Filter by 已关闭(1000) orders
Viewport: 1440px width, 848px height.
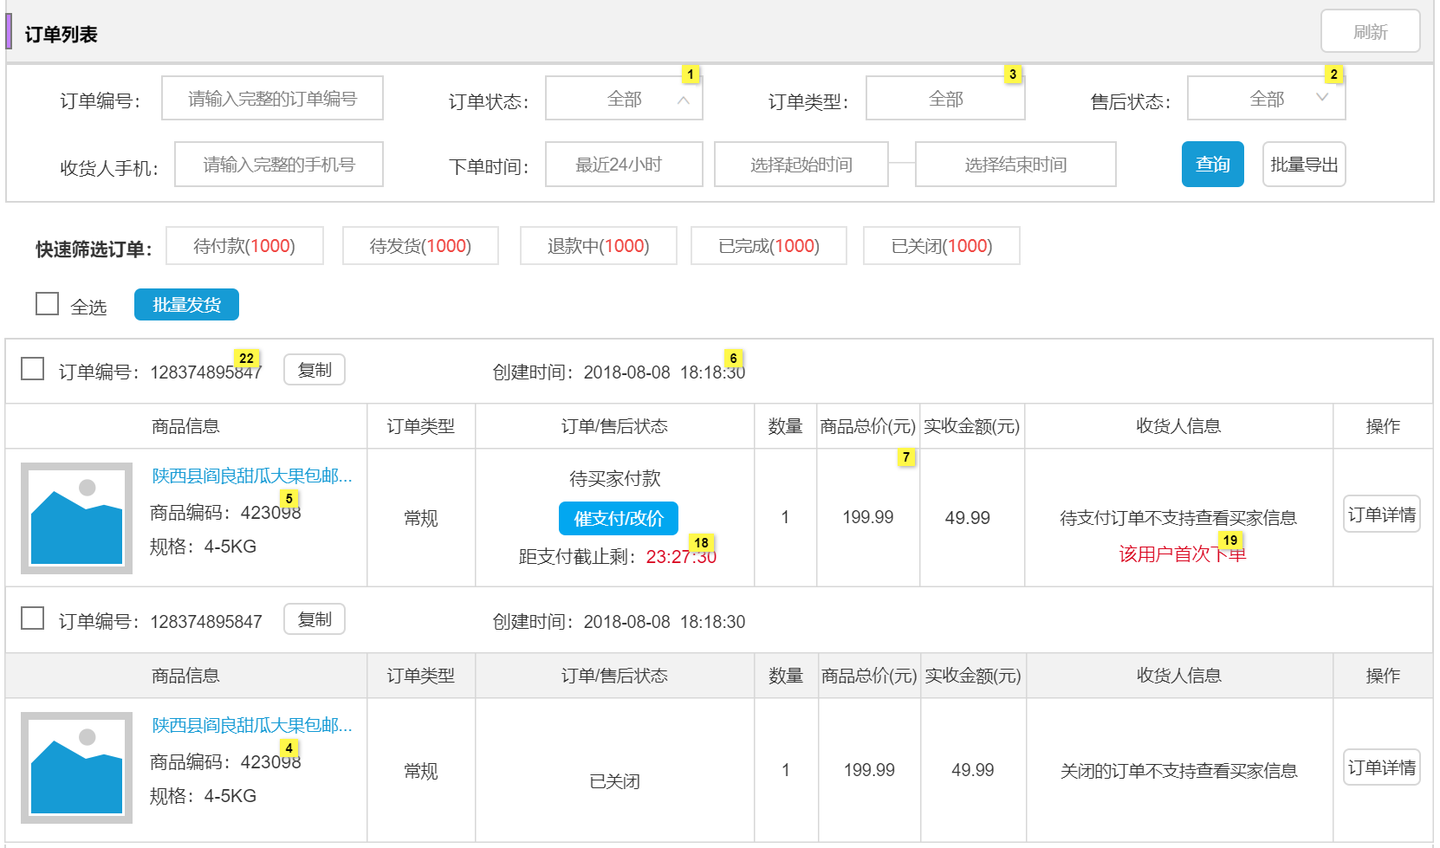(942, 245)
